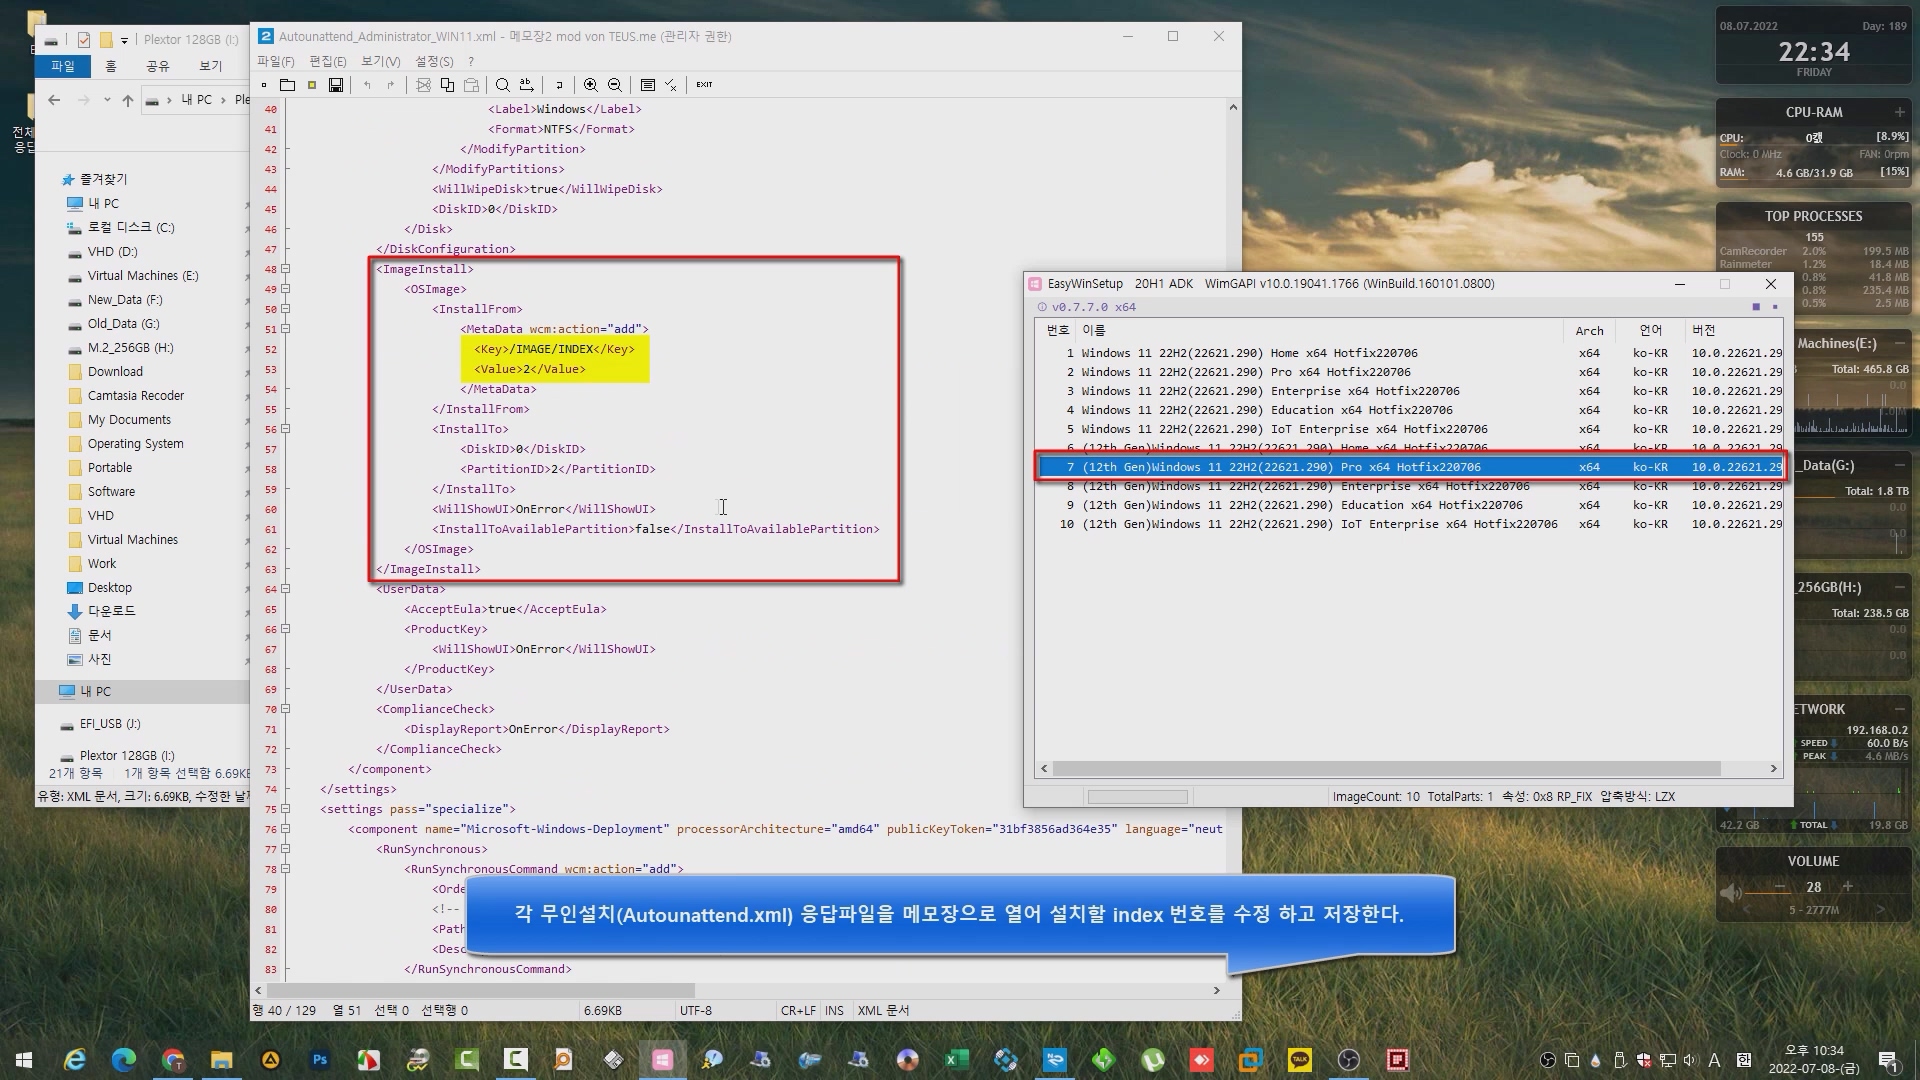This screenshot has height=1080, width=1920.
Task: Click the New file icon in Notepad2 toolbar
Action: coord(264,85)
